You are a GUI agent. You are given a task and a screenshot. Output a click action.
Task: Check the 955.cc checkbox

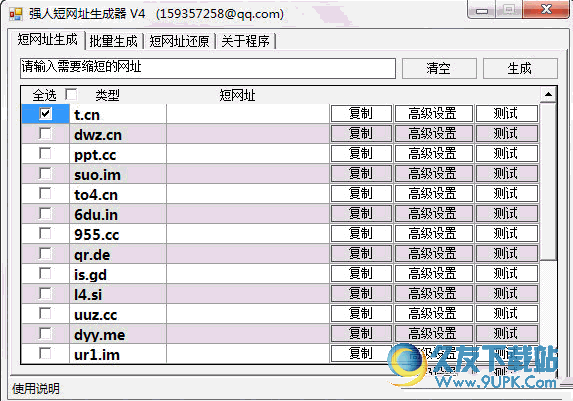(x=45, y=233)
